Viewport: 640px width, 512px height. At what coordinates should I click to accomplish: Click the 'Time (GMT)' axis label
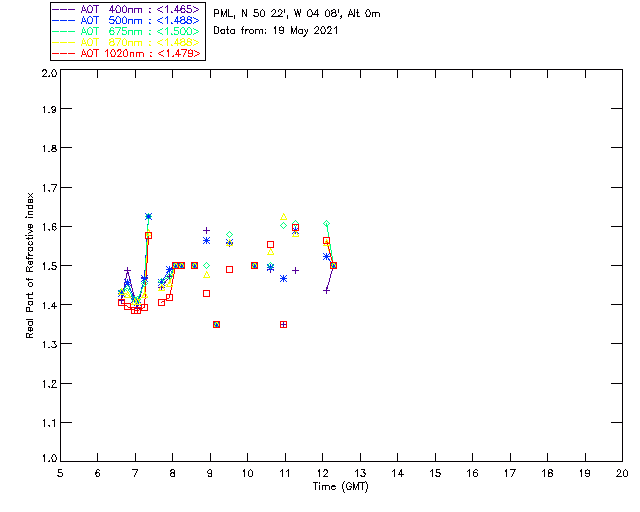click(x=341, y=486)
